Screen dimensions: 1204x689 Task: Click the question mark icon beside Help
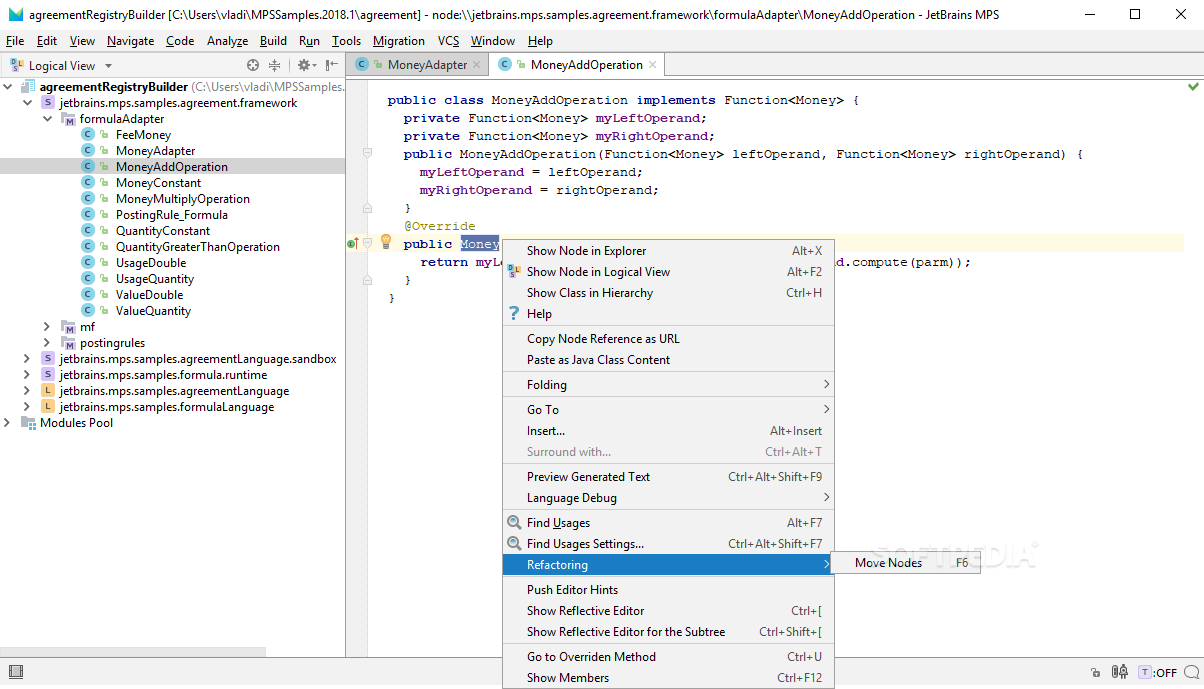514,314
